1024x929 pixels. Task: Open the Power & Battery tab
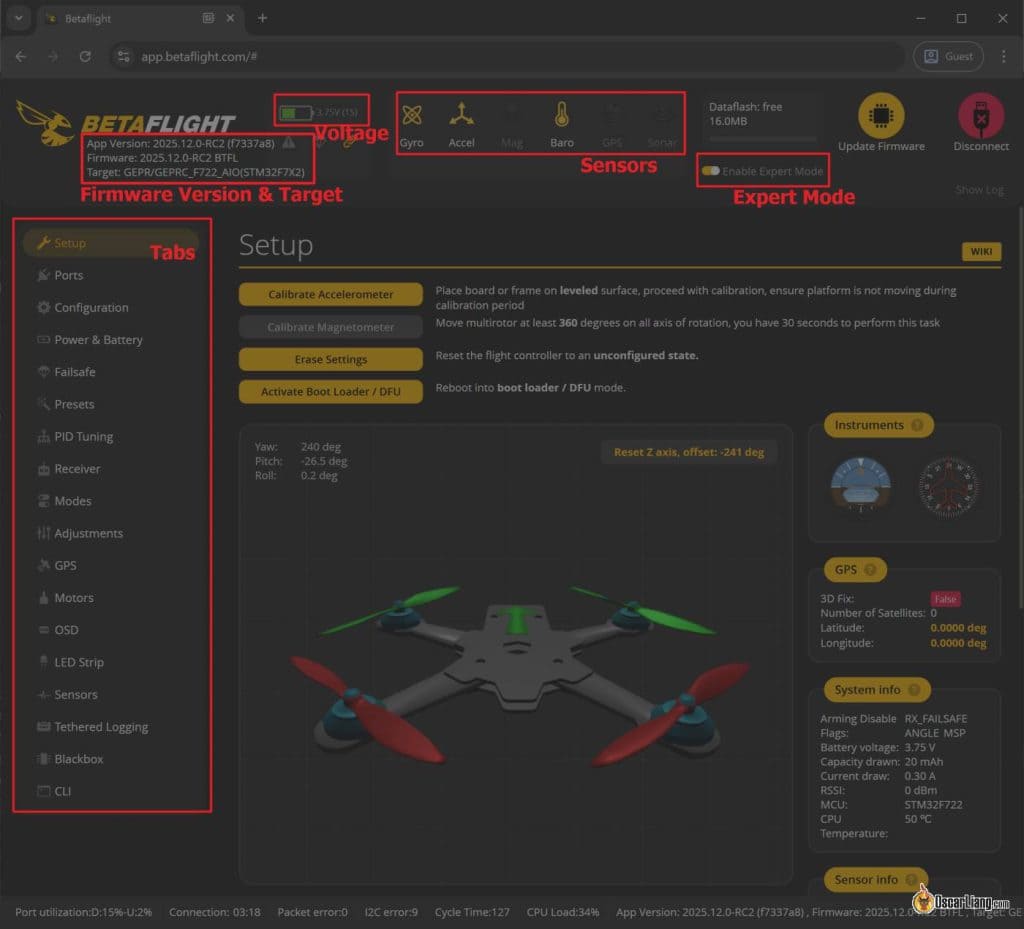click(111, 339)
